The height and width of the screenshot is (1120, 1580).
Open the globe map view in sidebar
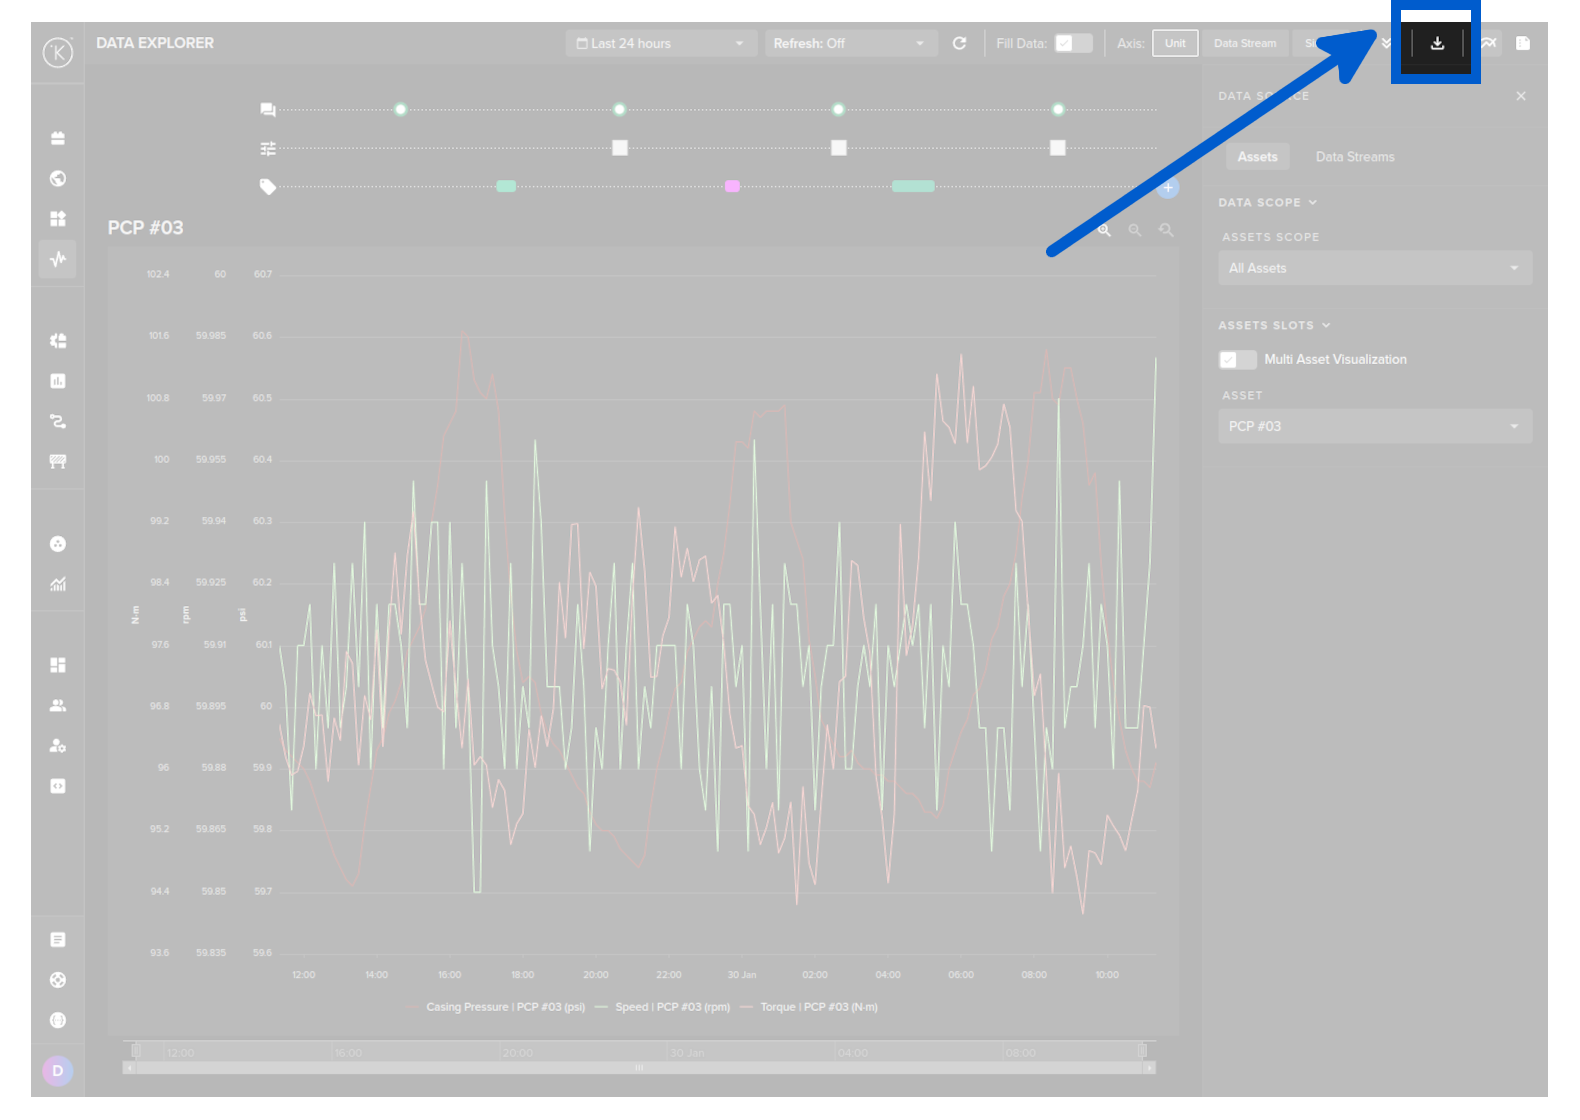[58, 178]
